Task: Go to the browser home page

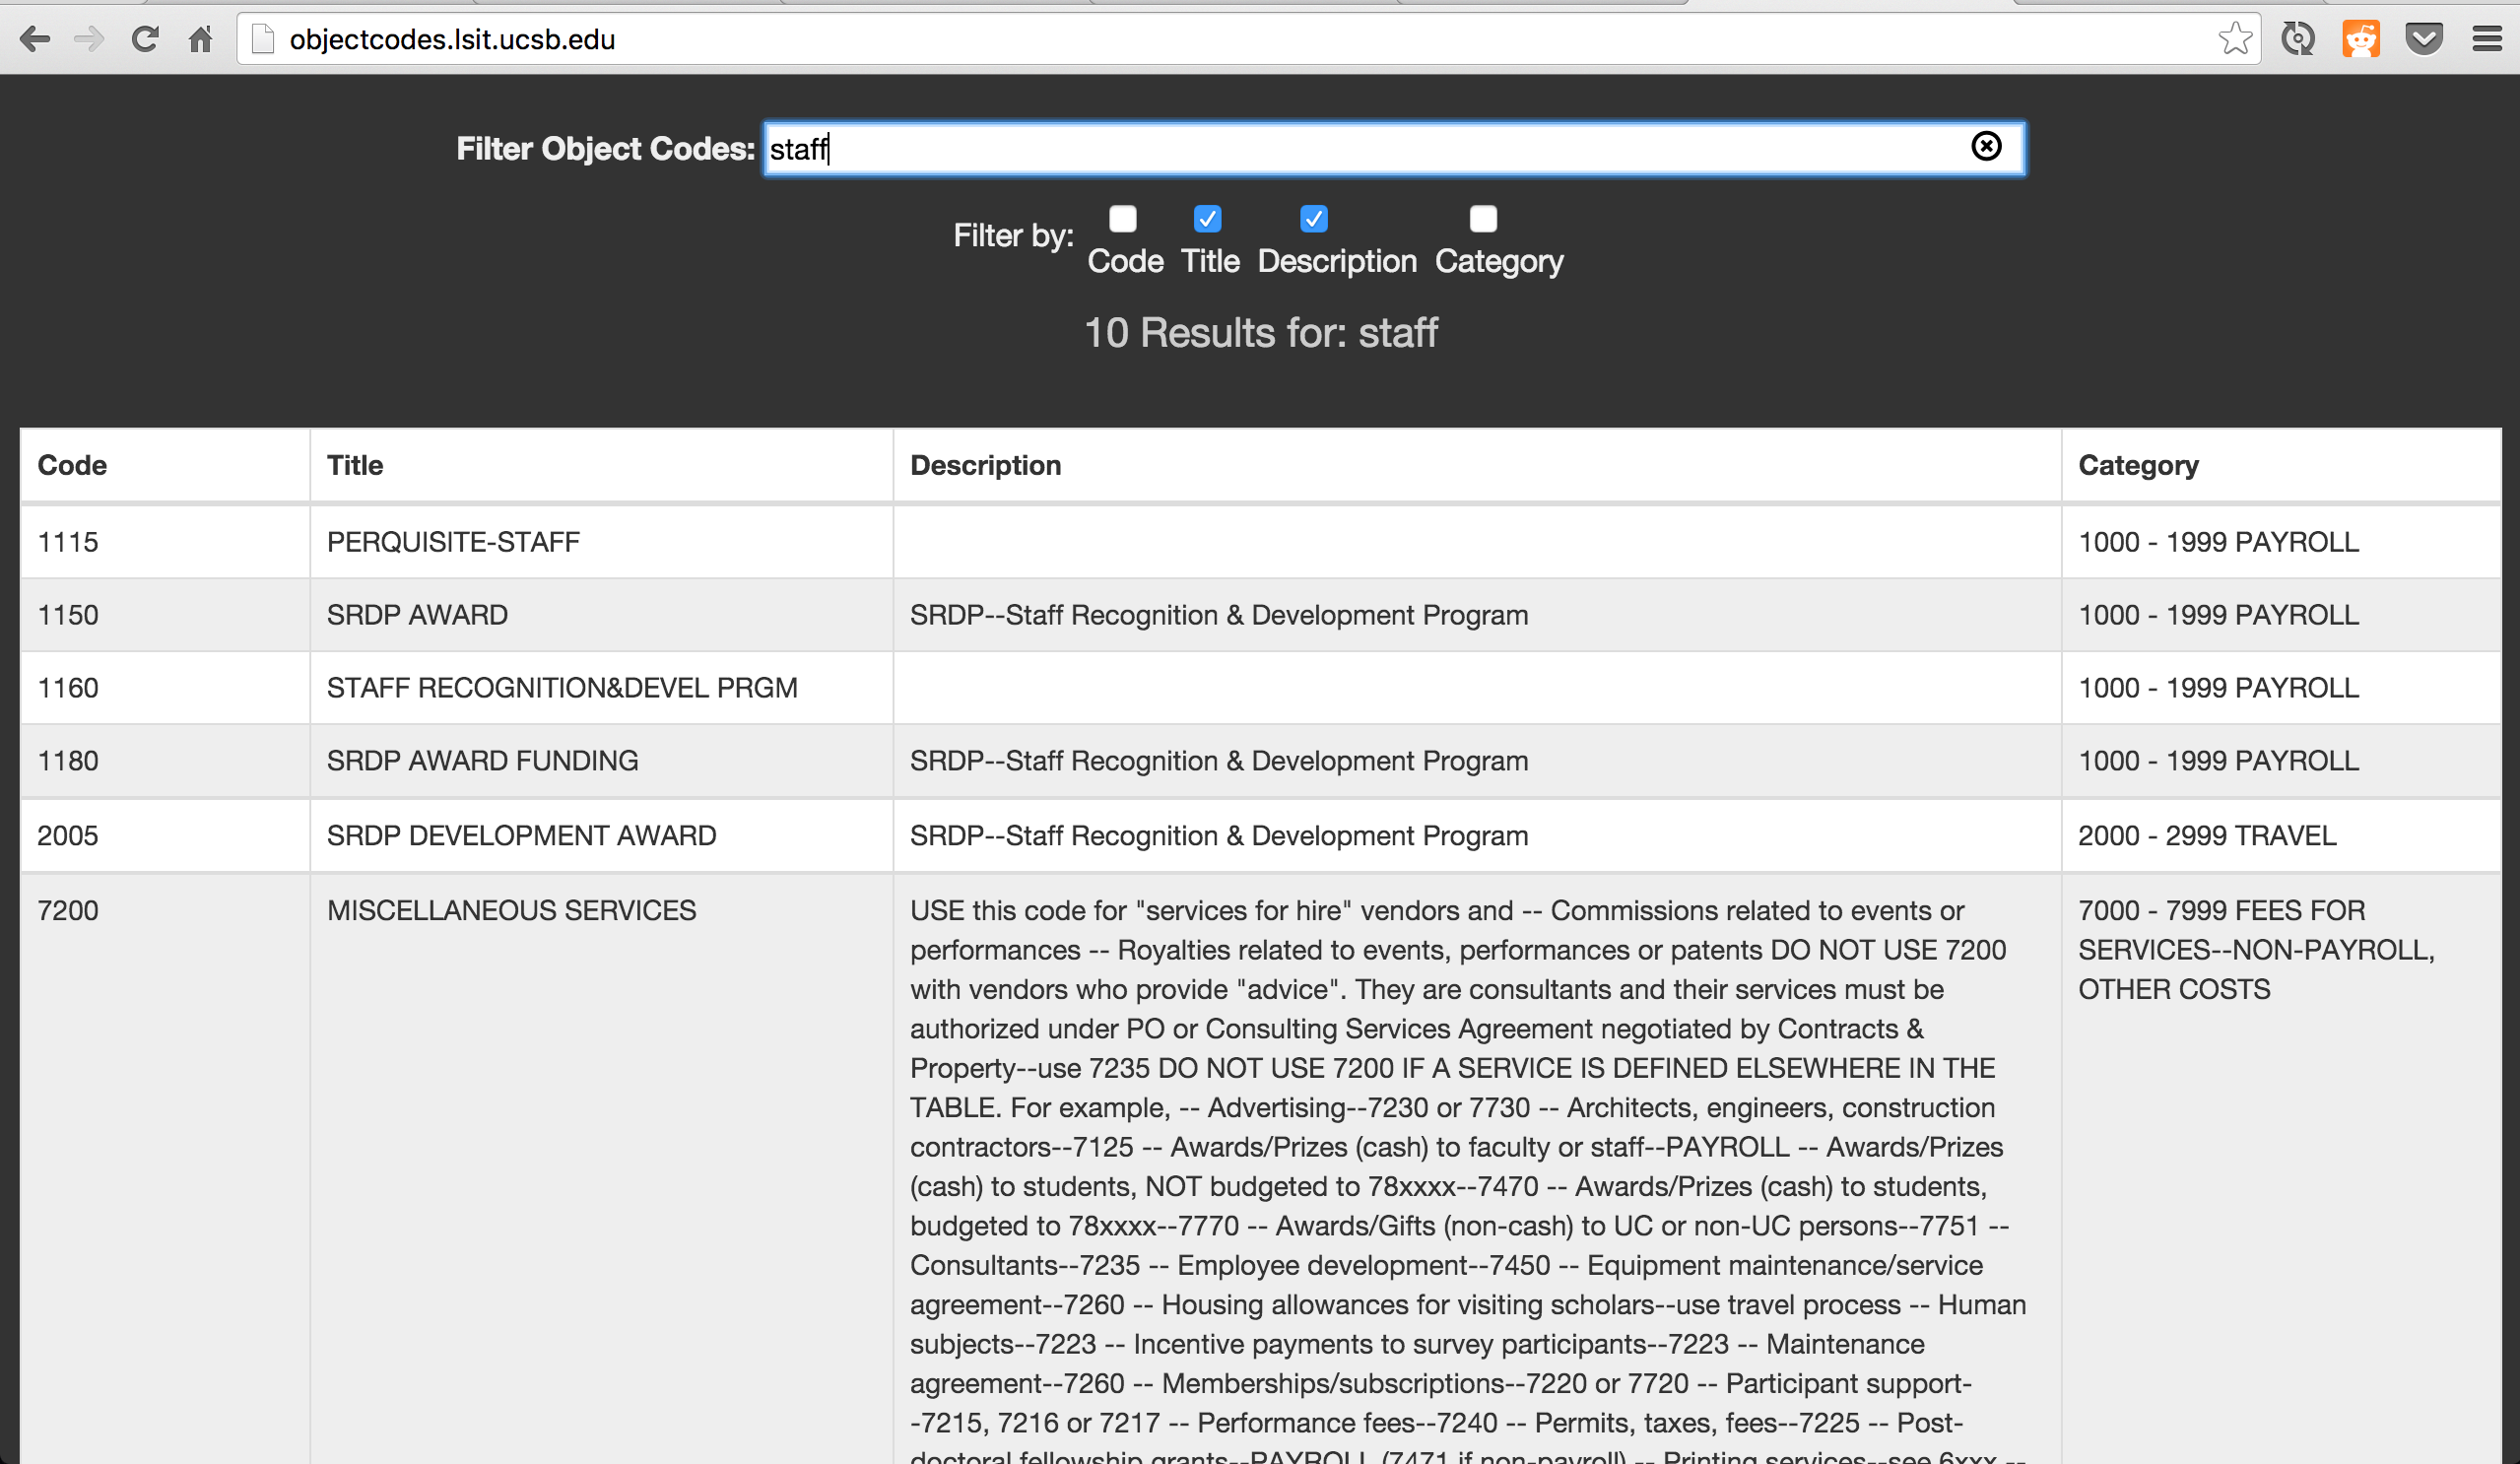Action: point(201,39)
